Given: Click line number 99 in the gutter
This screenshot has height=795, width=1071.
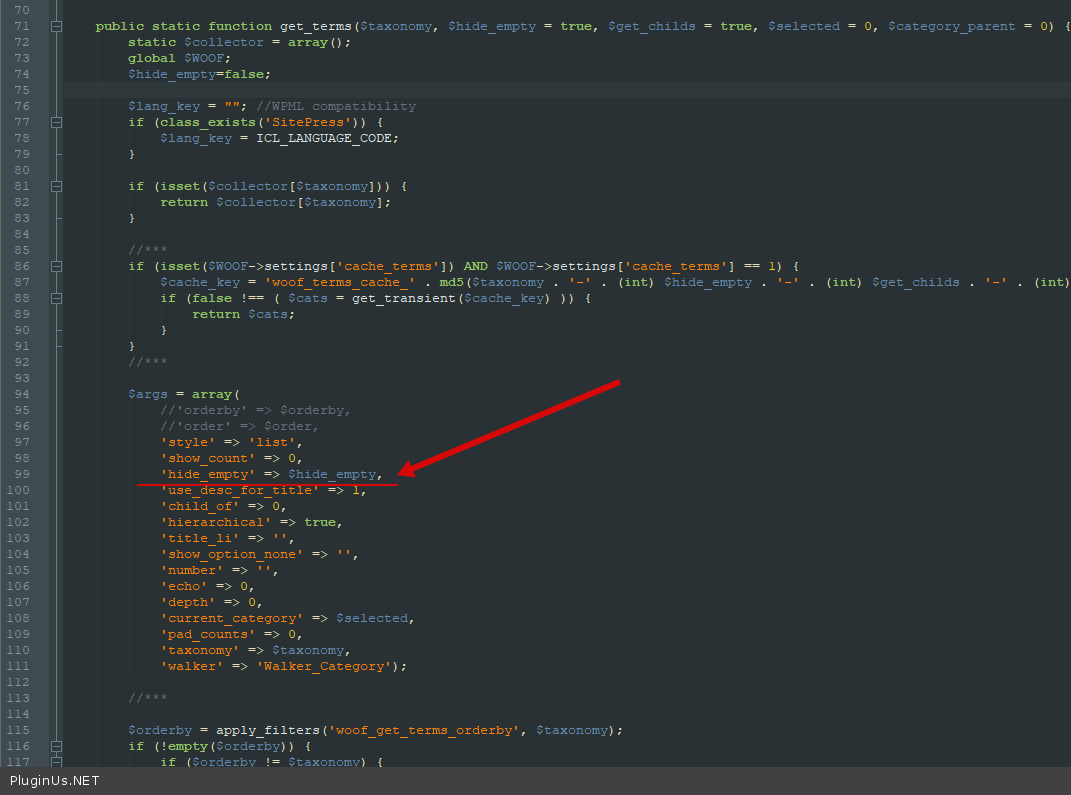Looking at the screenshot, I should click(21, 474).
